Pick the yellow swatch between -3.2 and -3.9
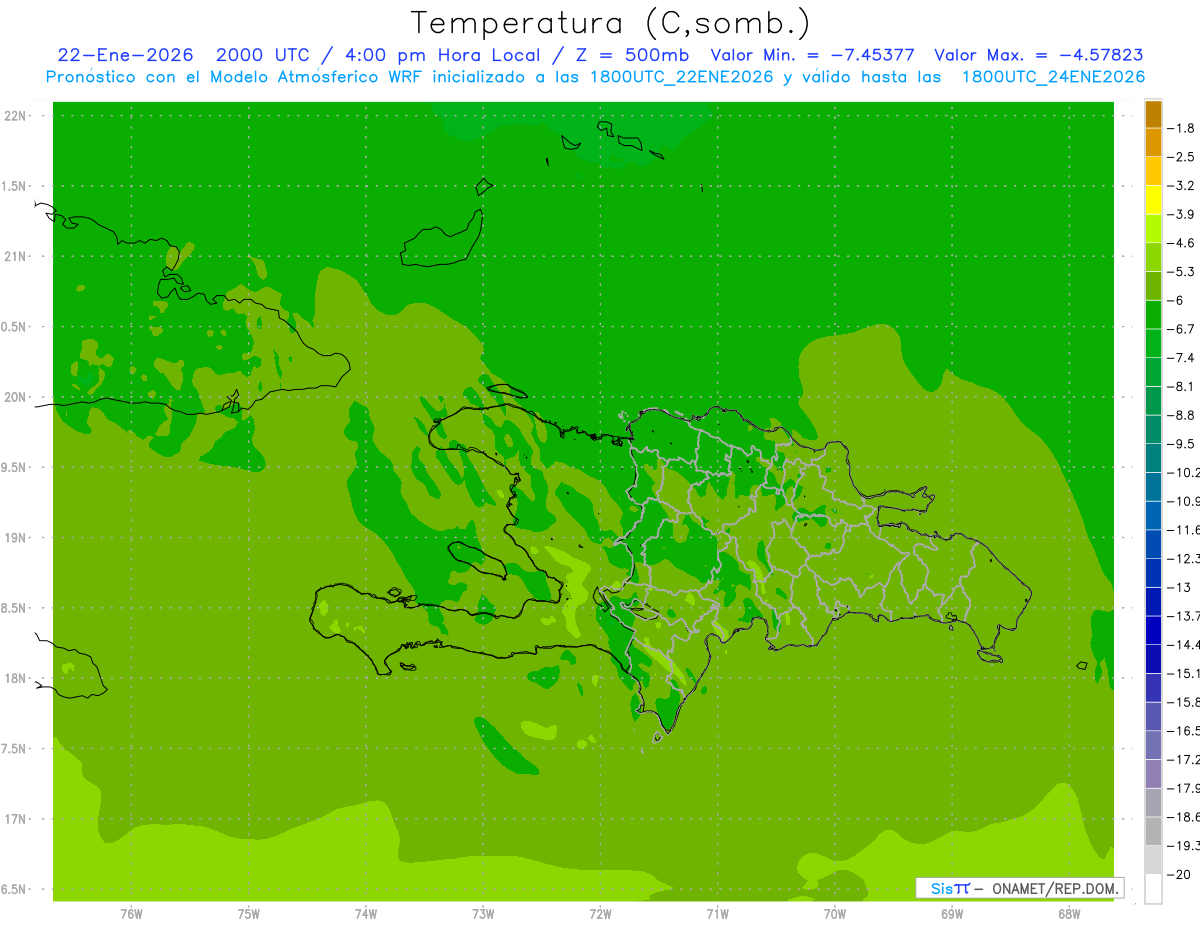The image size is (1200, 927). [x=1153, y=200]
